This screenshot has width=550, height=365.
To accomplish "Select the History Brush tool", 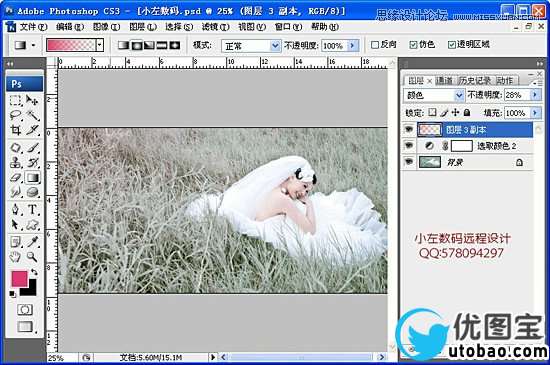I will 32,162.
